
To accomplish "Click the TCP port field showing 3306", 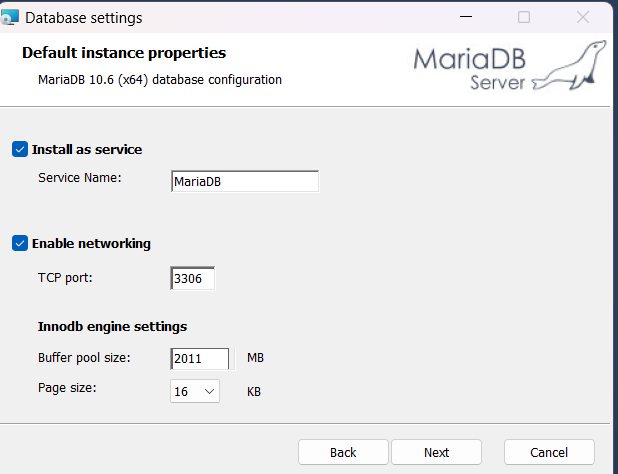I will pos(193,278).
